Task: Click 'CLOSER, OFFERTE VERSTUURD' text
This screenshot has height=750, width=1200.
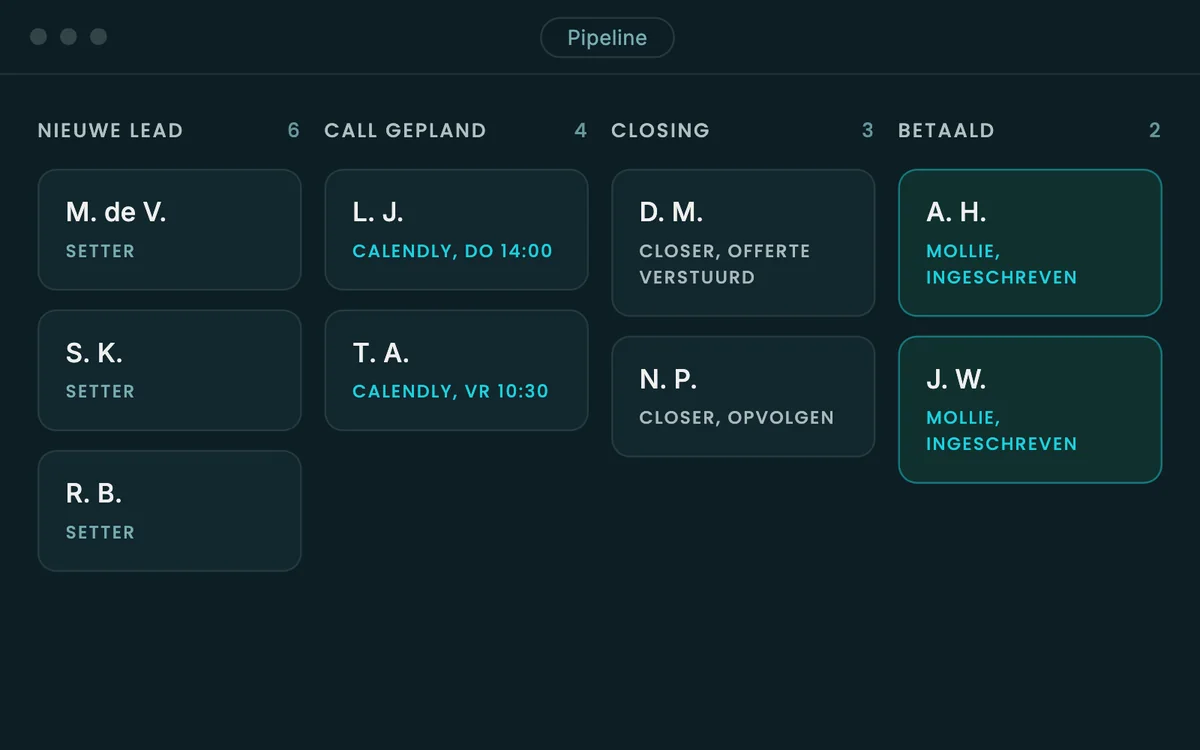Action: pos(725,264)
